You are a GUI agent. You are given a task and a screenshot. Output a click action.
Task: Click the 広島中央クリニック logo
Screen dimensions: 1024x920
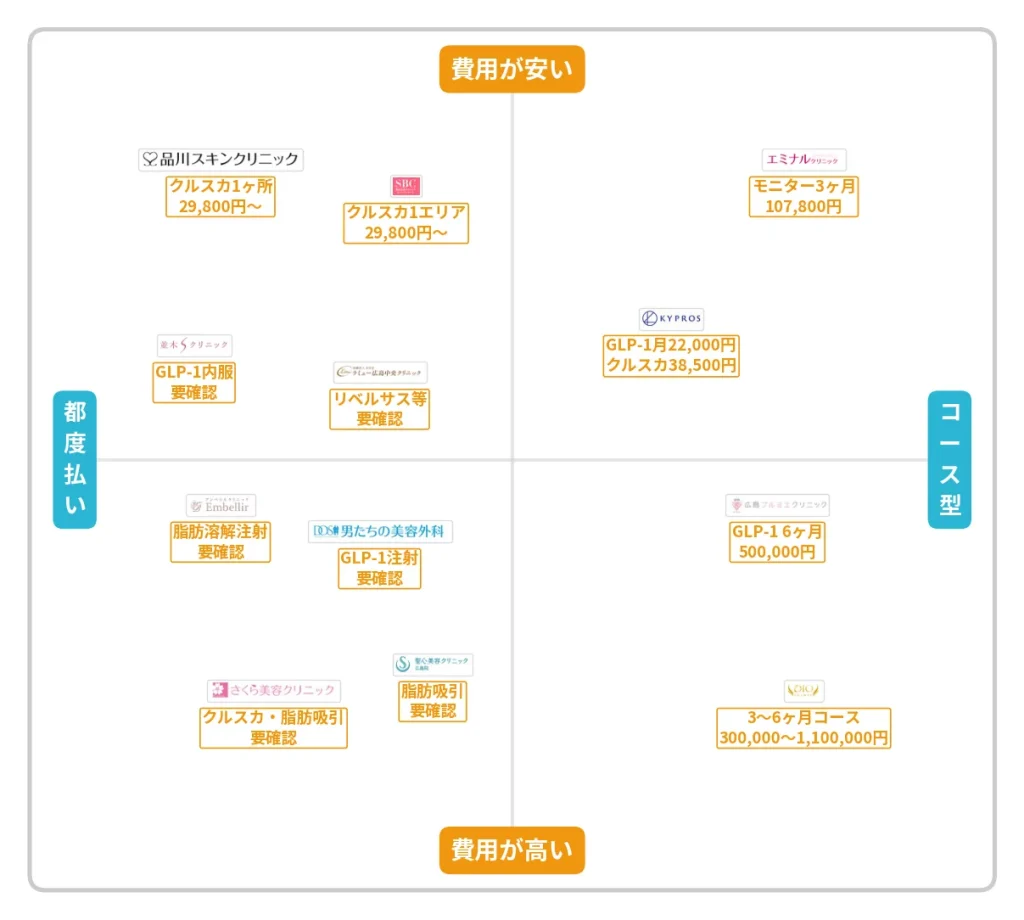[x=380, y=372]
